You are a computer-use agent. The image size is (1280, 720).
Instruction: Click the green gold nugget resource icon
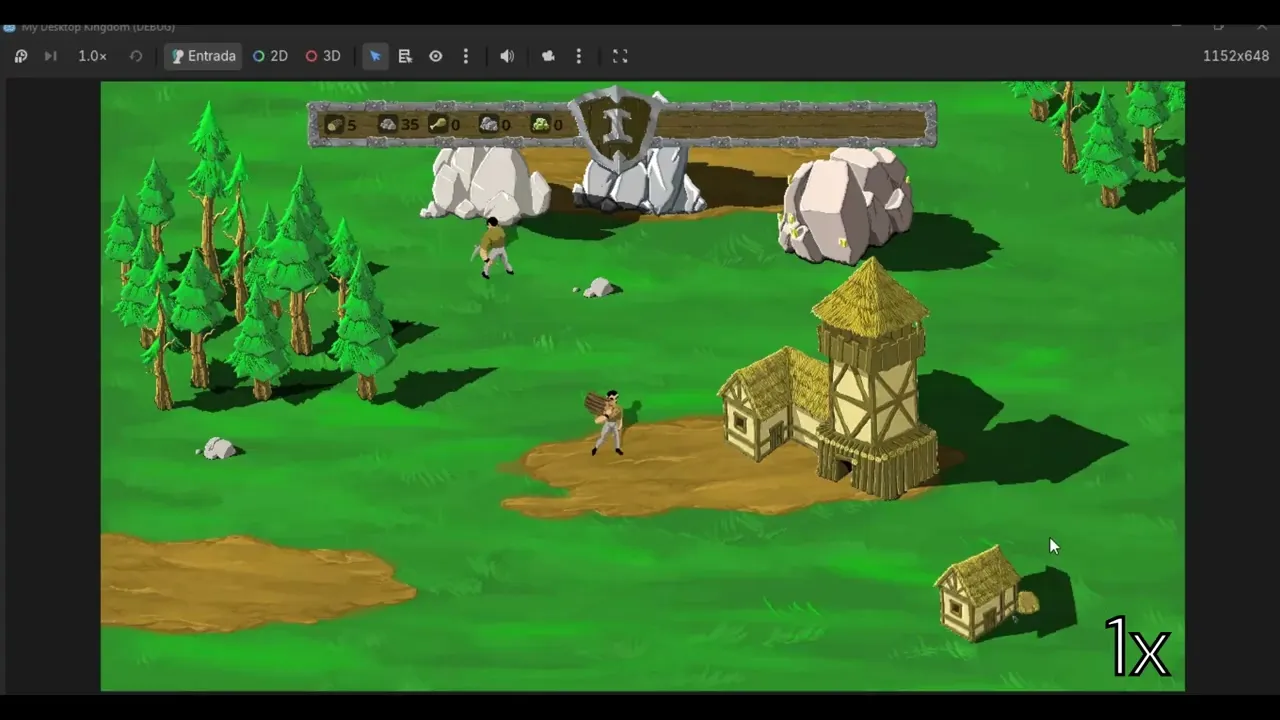tap(541, 124)
